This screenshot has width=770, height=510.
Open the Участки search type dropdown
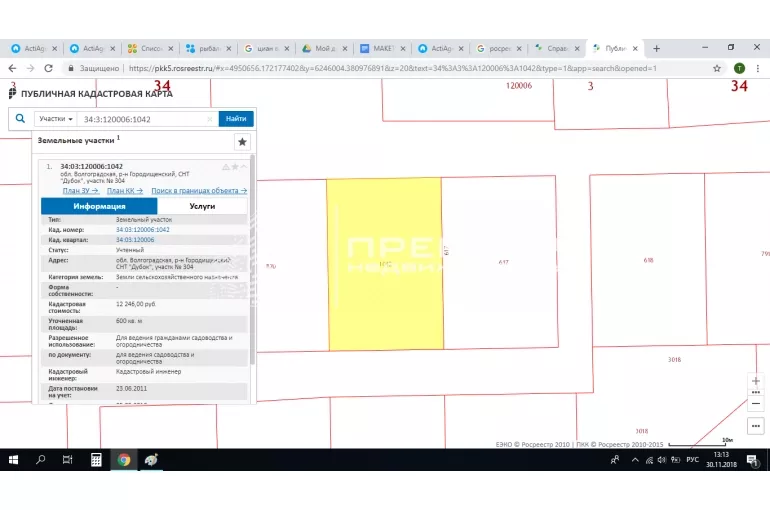pos(56,119)
